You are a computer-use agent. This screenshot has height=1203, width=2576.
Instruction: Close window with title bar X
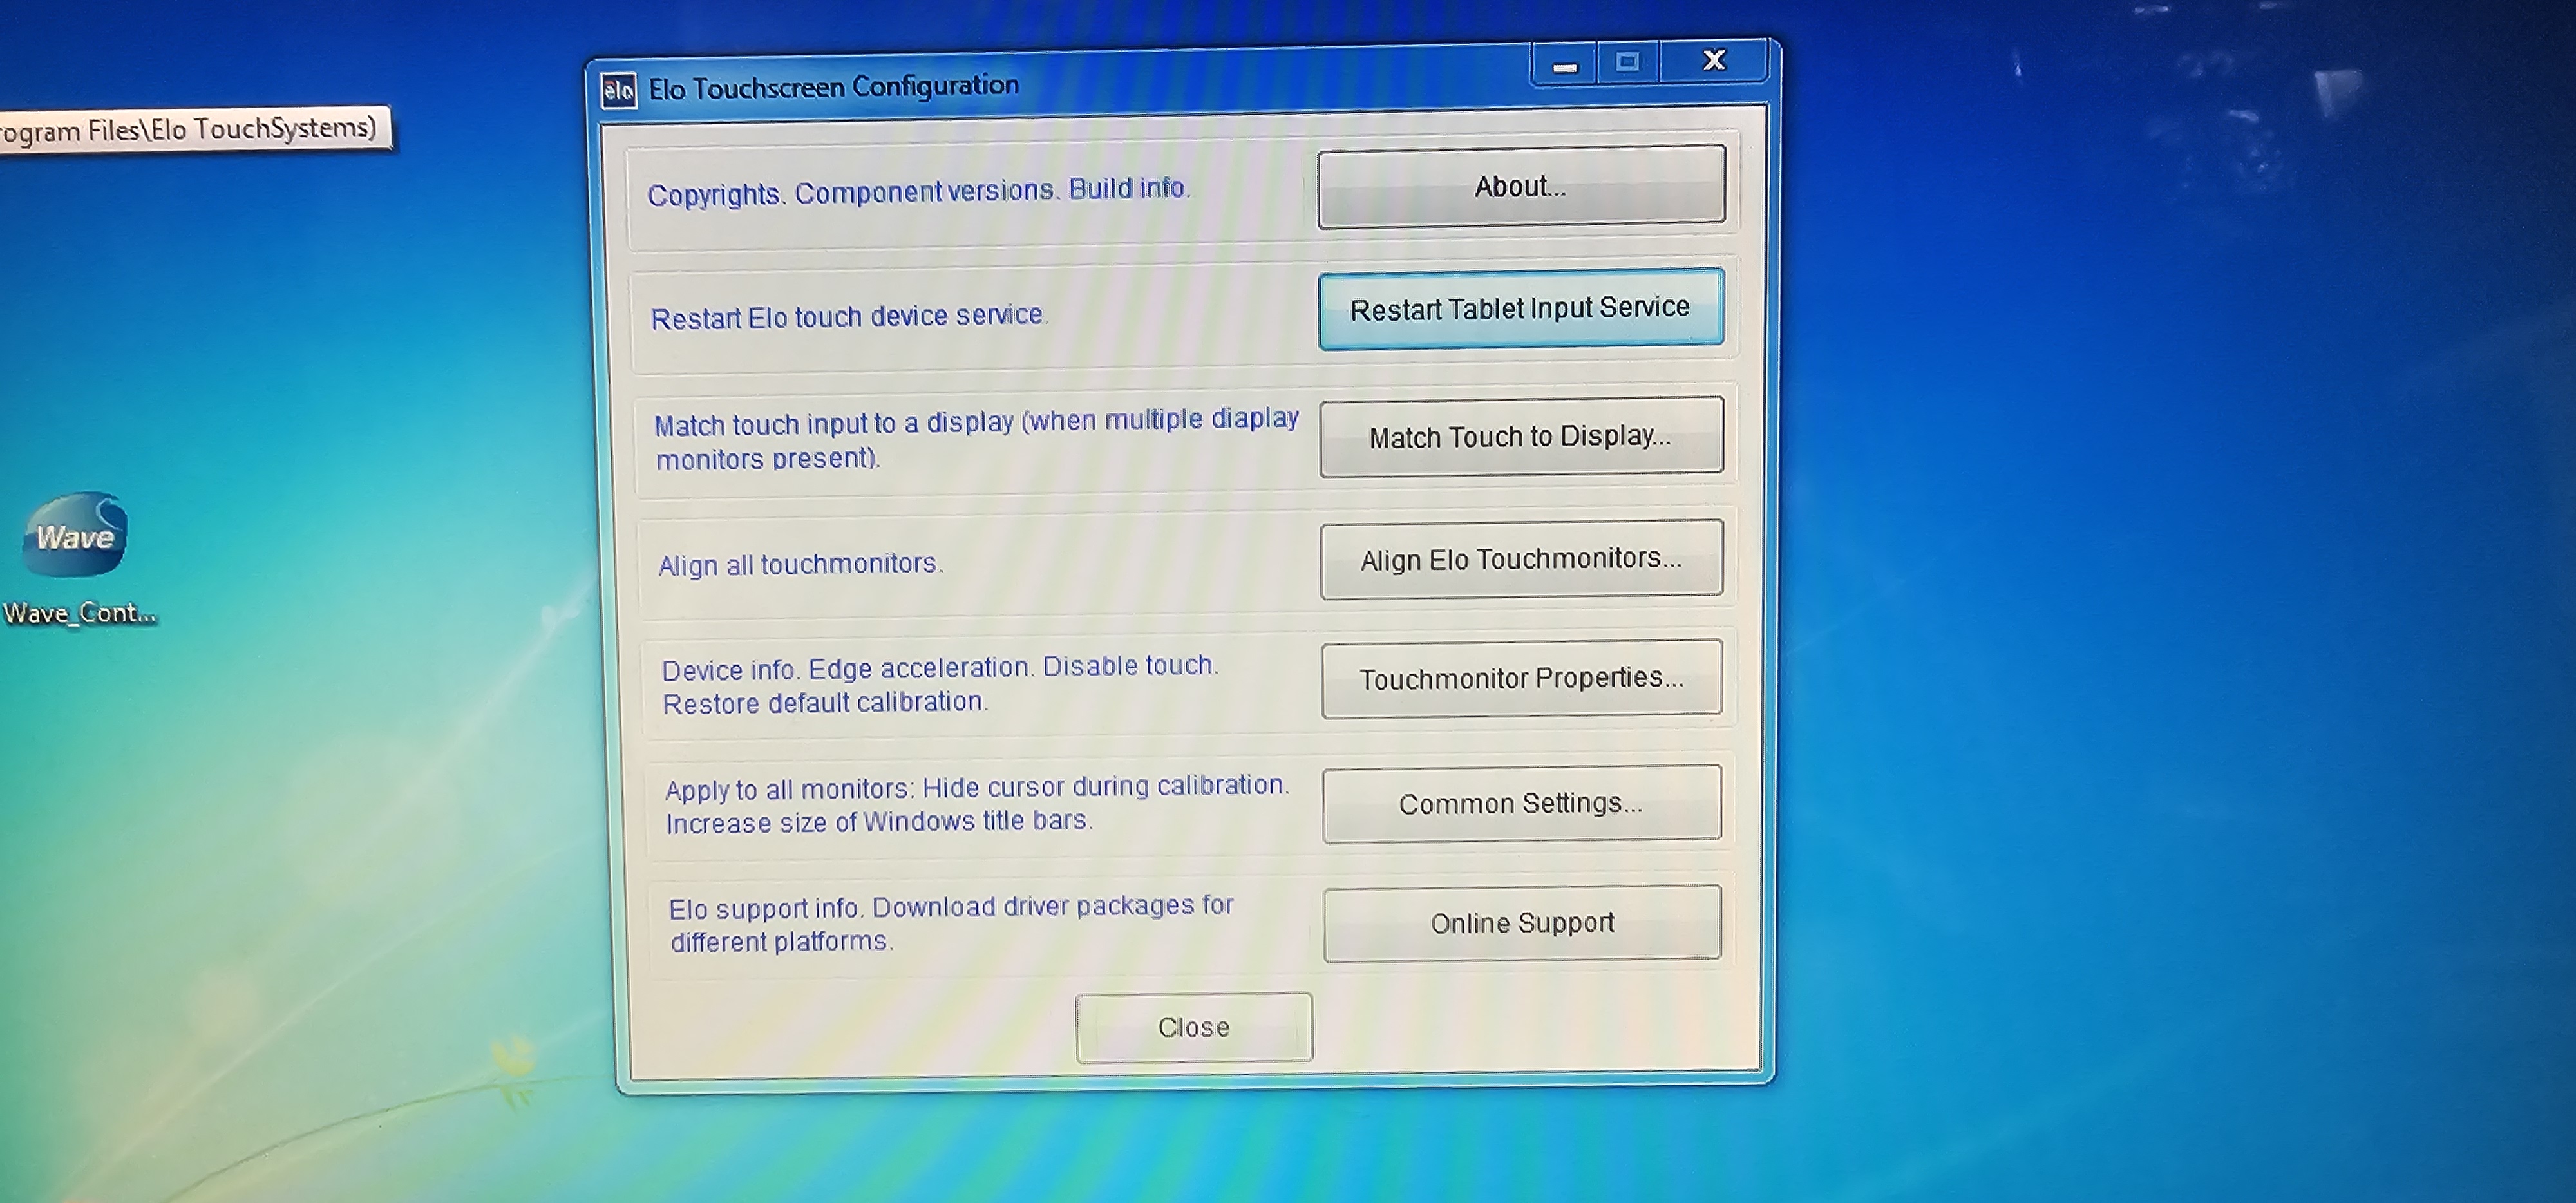[1714, 60]
